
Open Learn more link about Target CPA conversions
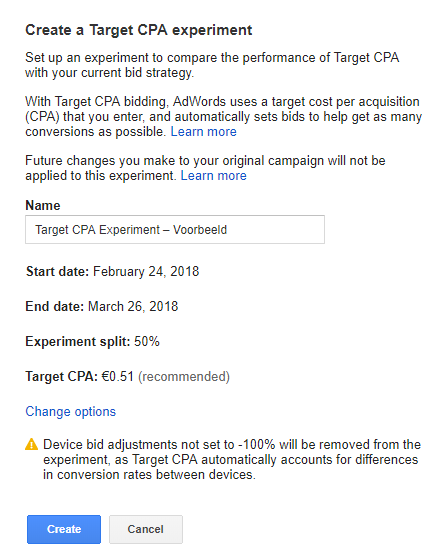204,132
